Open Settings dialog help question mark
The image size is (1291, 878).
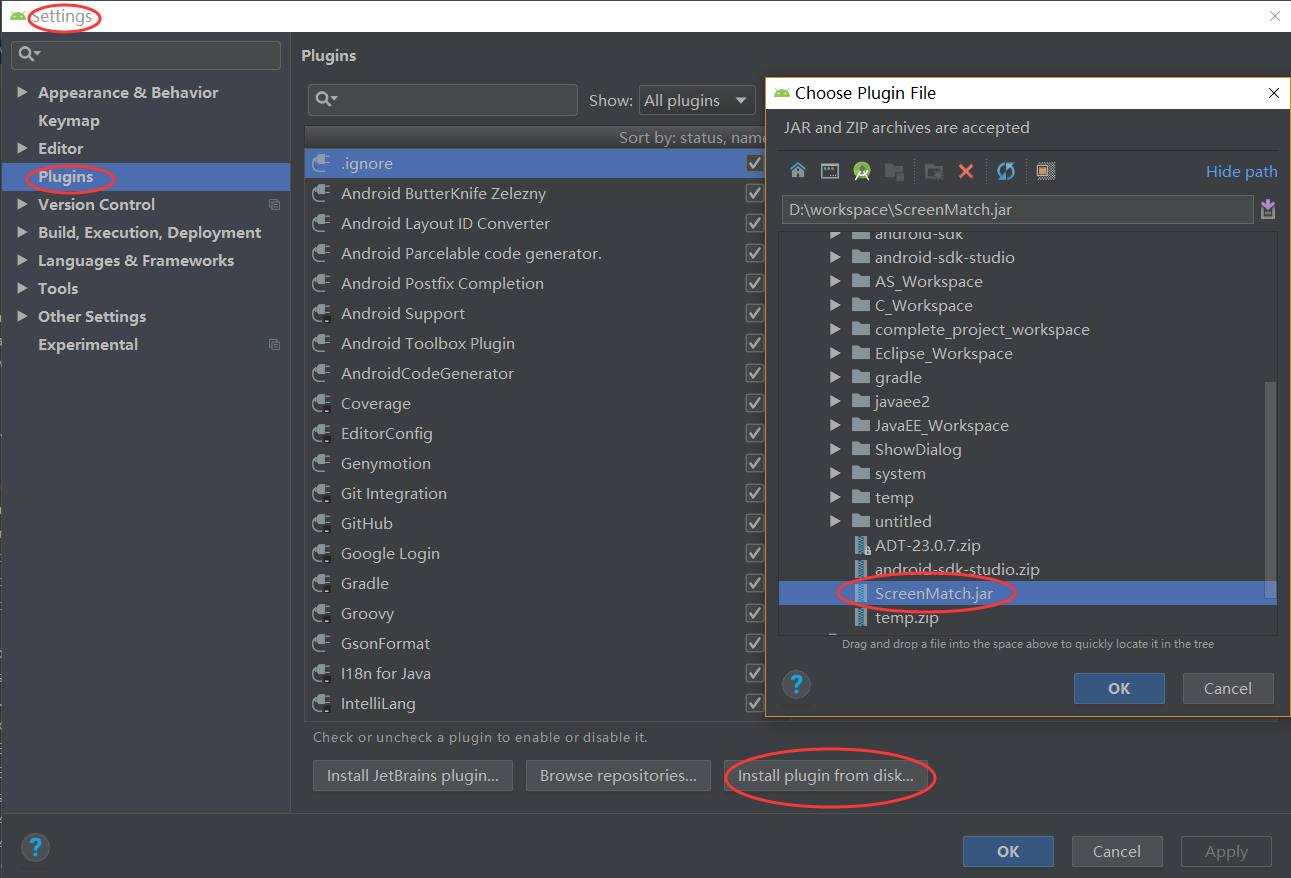click(x=35, y=848)
